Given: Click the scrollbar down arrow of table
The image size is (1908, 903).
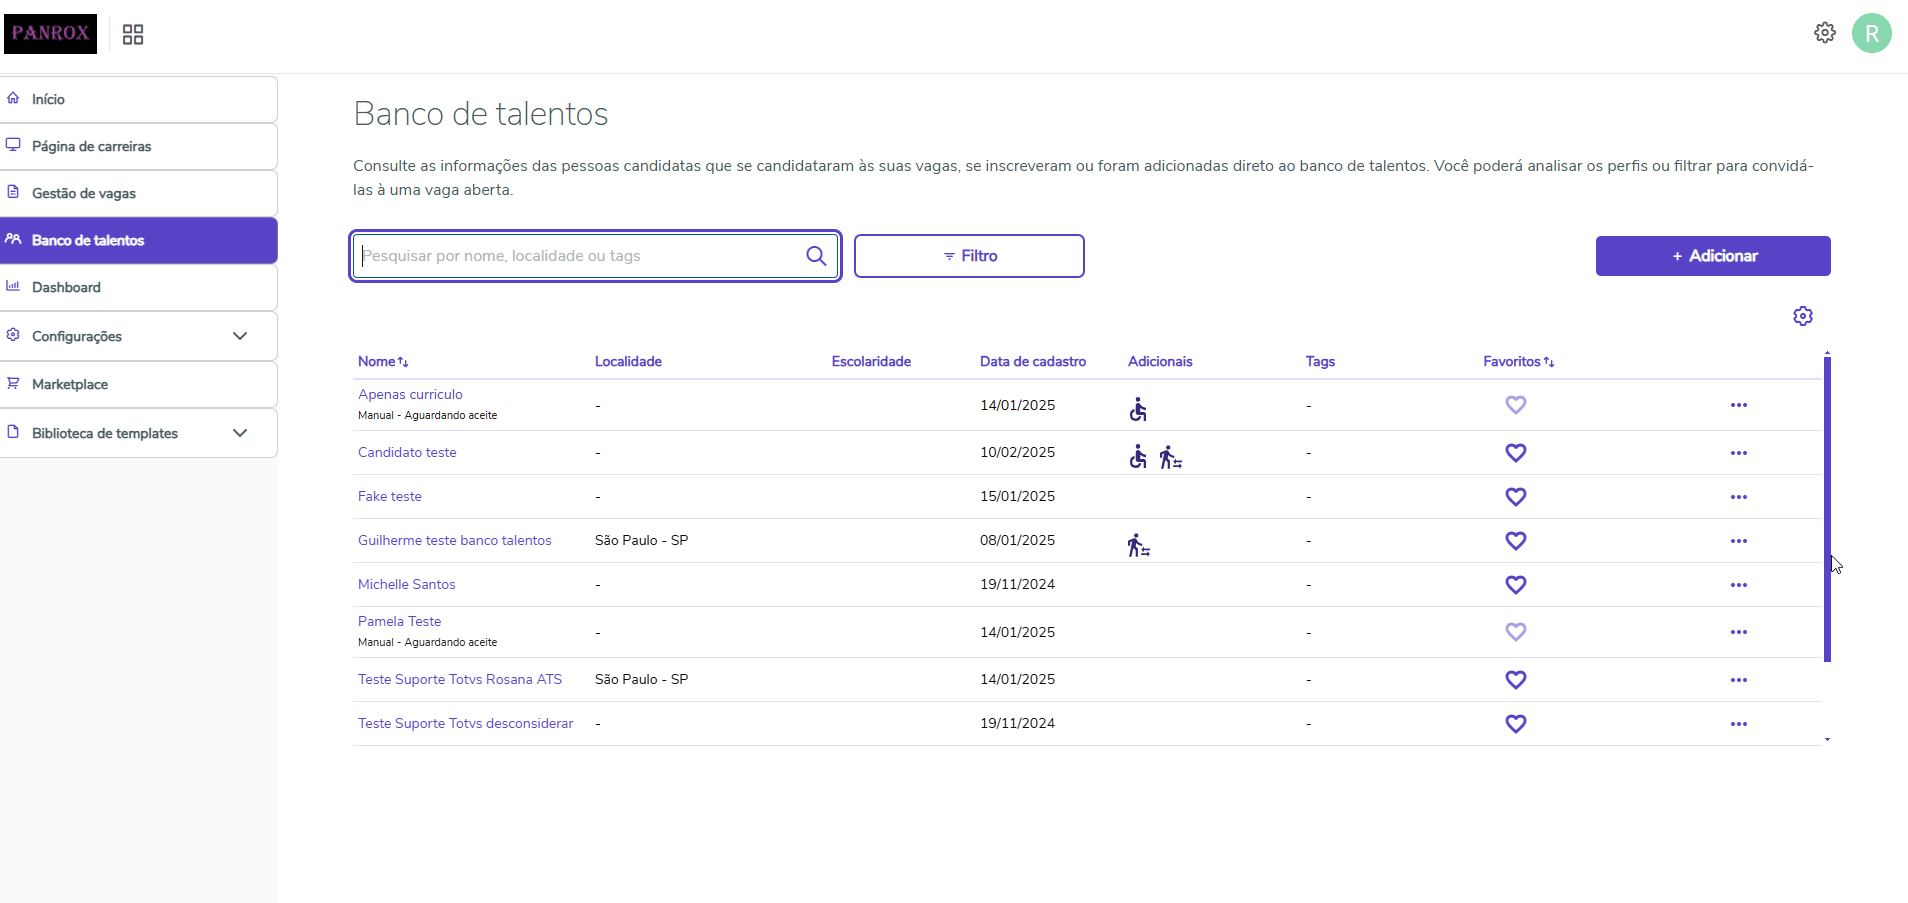Looking at the screenshot, I should pos(1827,740).
